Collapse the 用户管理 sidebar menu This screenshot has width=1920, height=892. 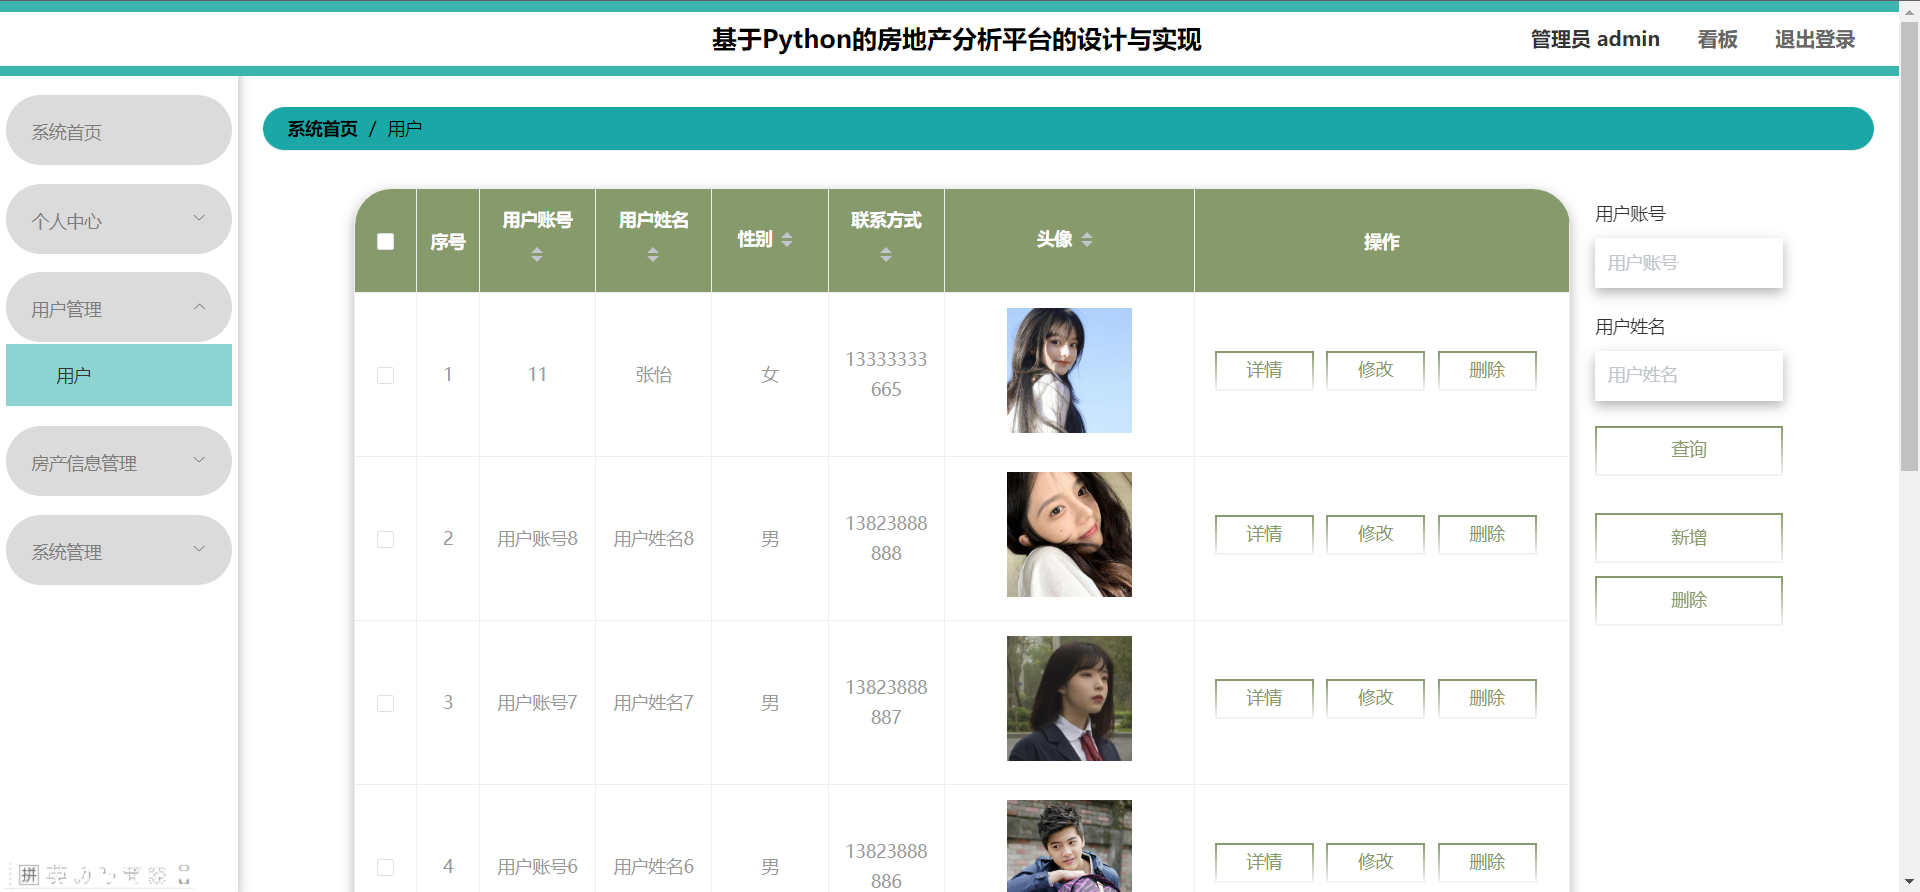(x=119, y=307)
